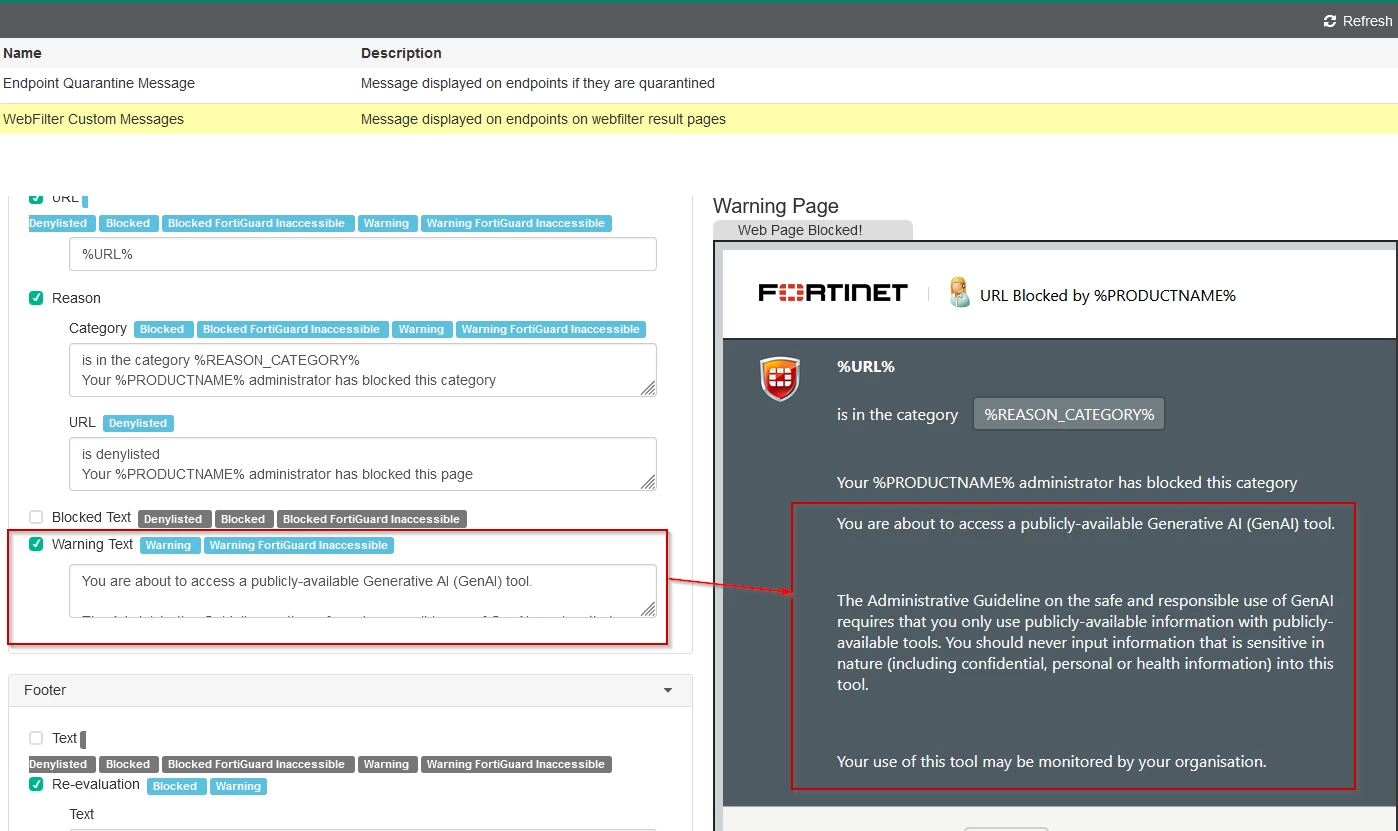Click 'Your use of this tool may be monitored' text
Image resolution: width=1398 pixels, height=831 pixels.
(x=1051, y=761)
